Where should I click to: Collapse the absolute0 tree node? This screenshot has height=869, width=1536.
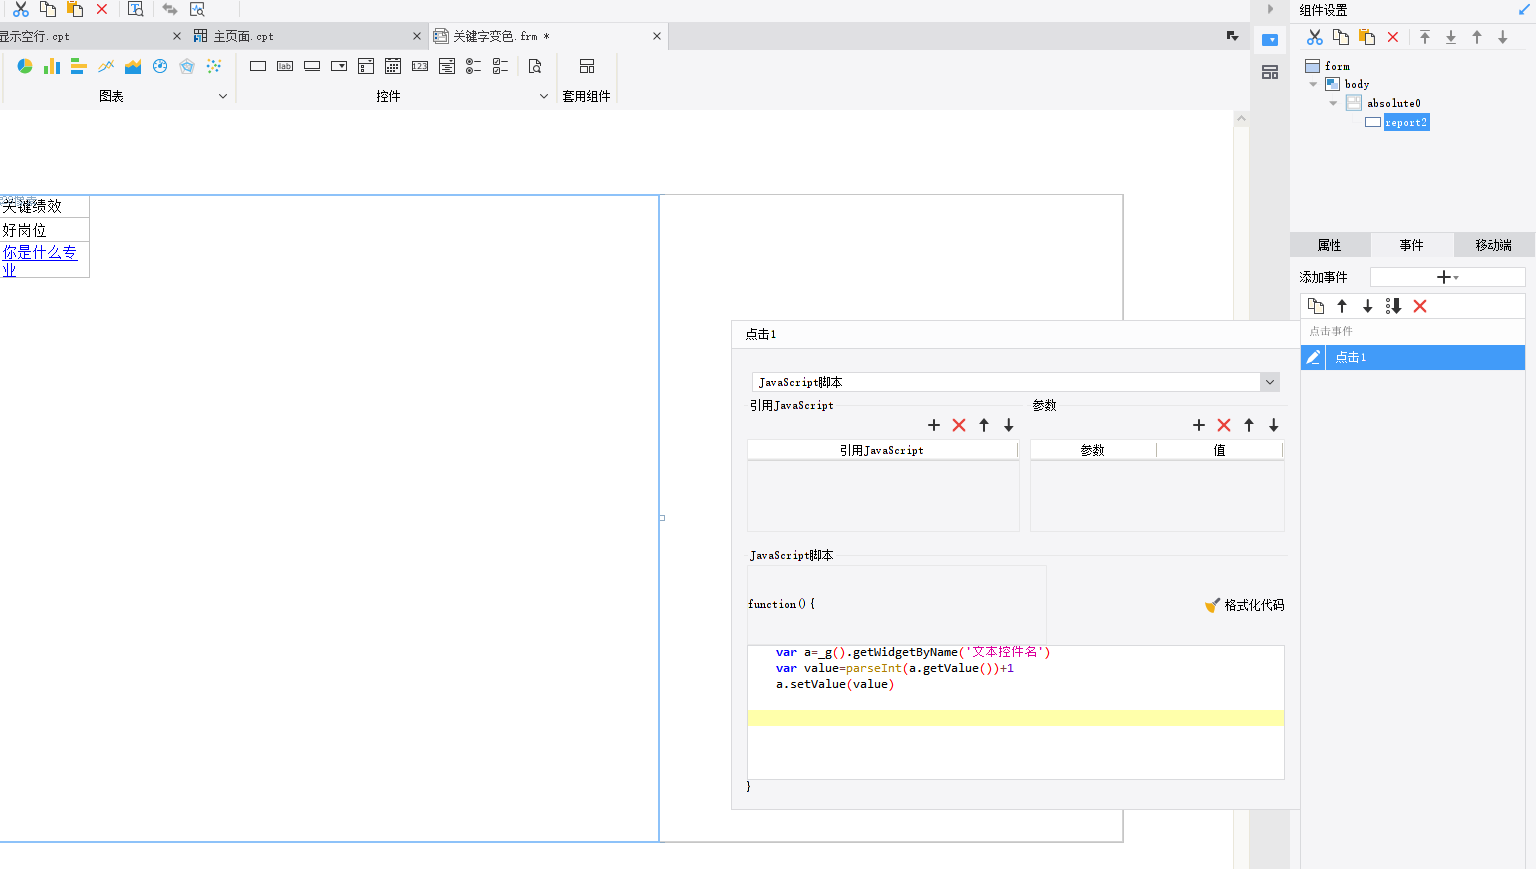[x=1333, y=103]
